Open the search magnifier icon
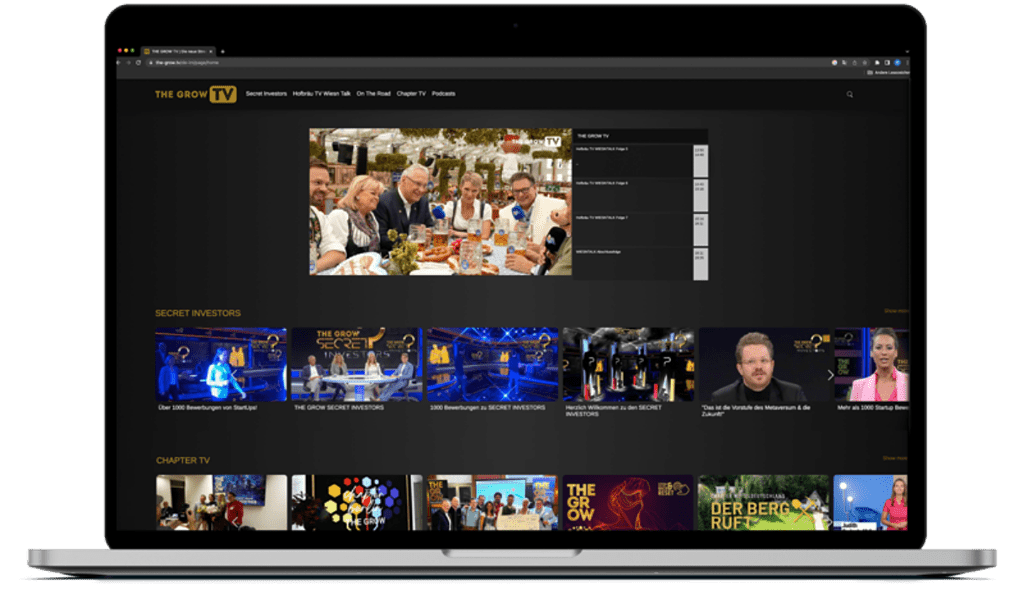 (x=850, y=94)
